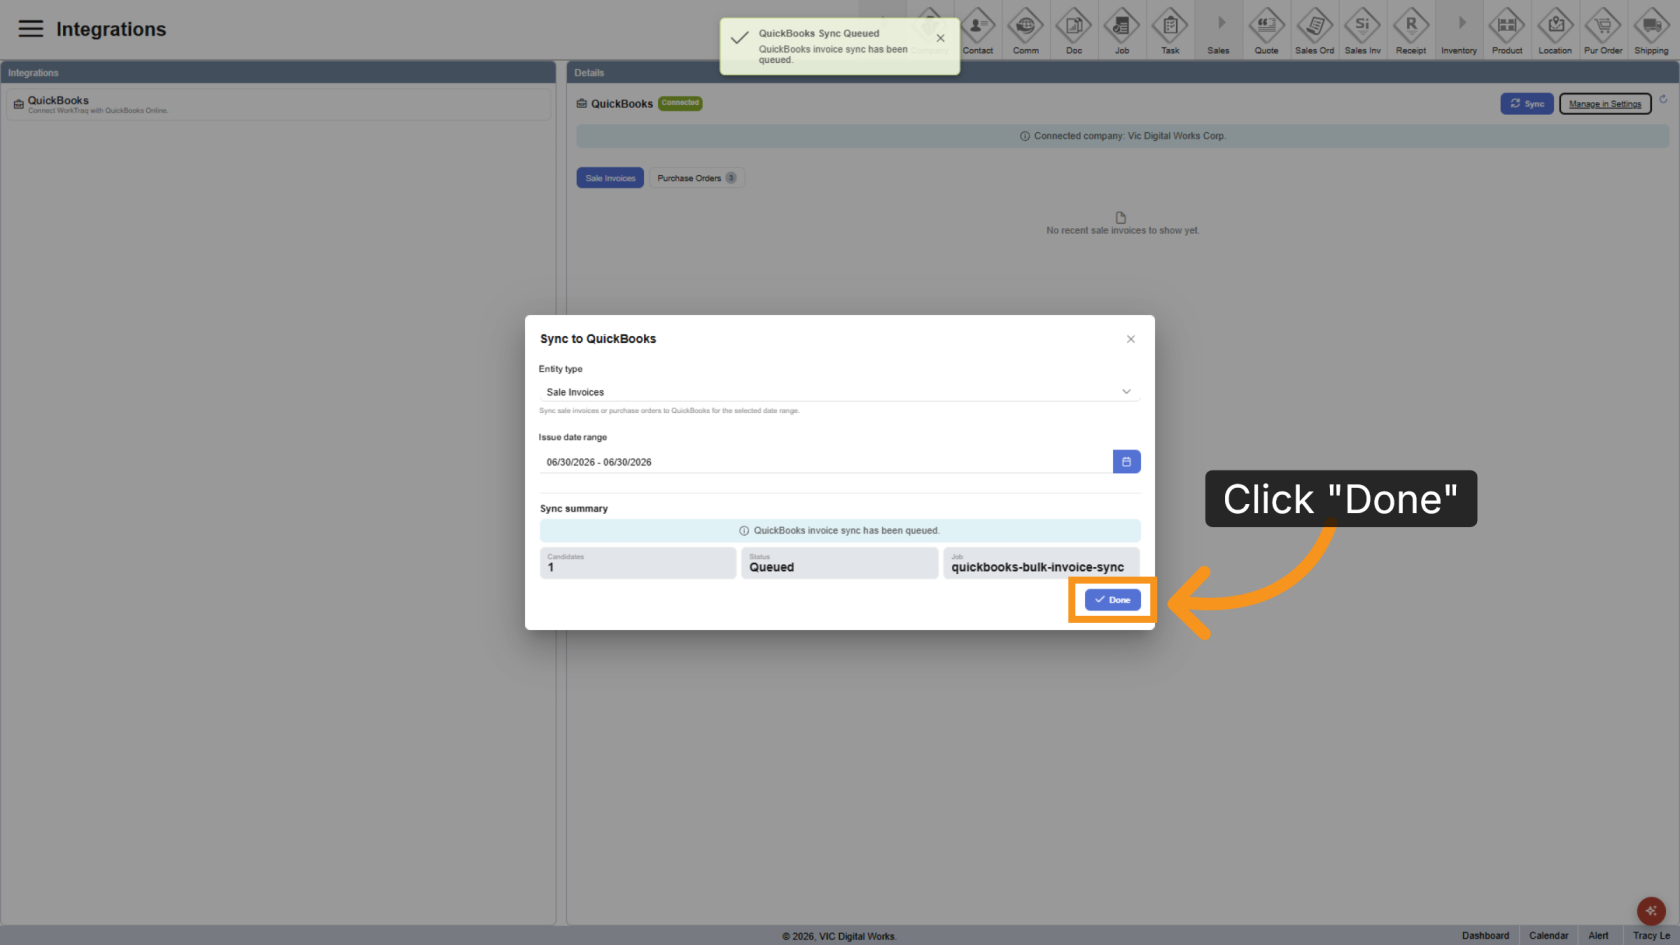
Task: Open the Location module icon
Action: (x=1555, y=31)
